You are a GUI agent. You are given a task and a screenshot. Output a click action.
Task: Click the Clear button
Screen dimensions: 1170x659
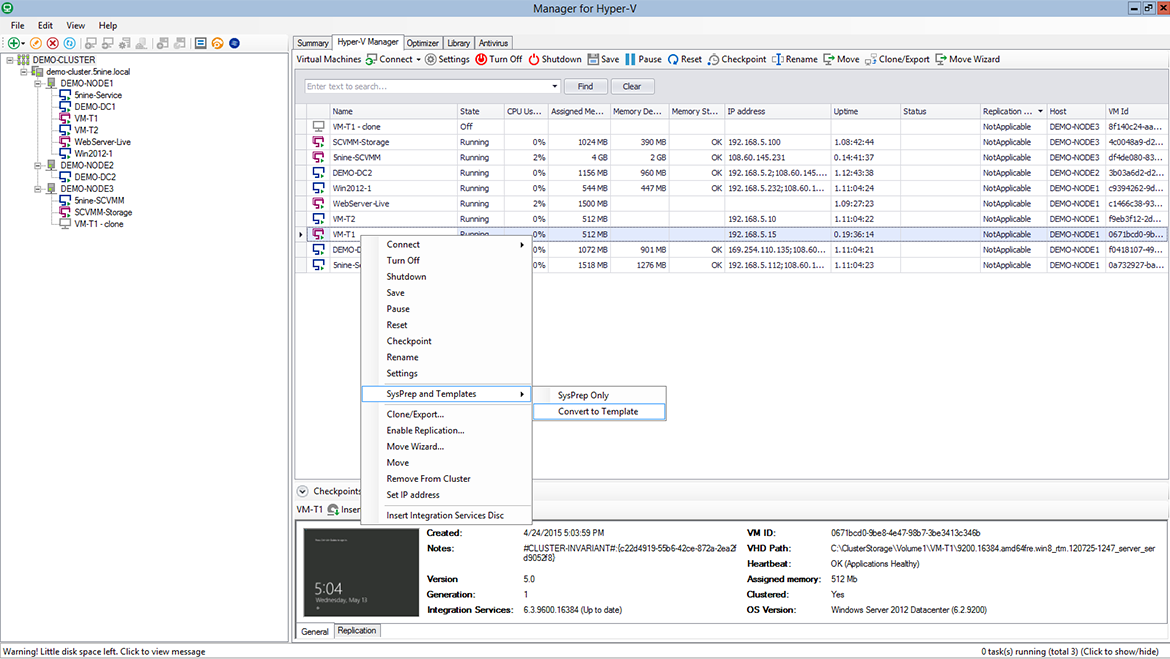click(x=632, y=87)
